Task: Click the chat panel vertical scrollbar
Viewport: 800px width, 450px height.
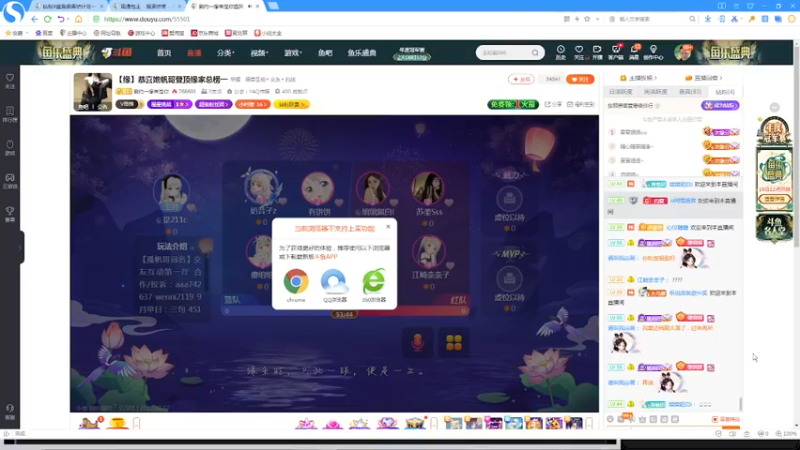Action: click(x=740, y=404)
